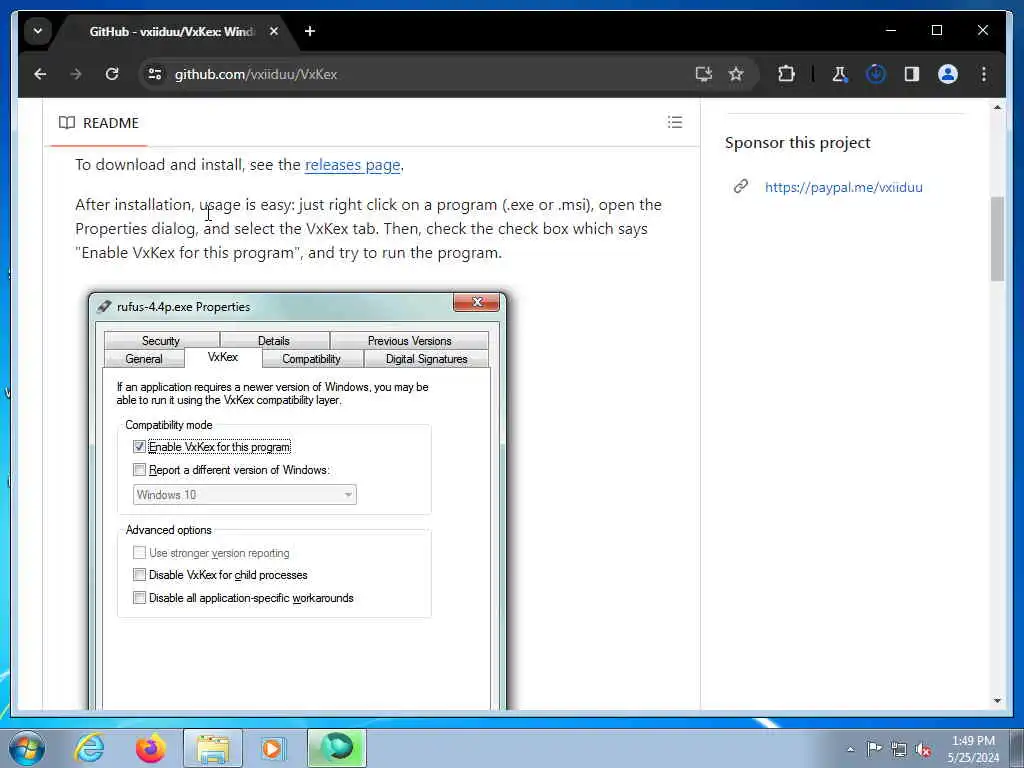The width and height of the screenshot is (1024, 768).
Task: Open Windows Explorer from the taskbar
Action: coord(213,748)
